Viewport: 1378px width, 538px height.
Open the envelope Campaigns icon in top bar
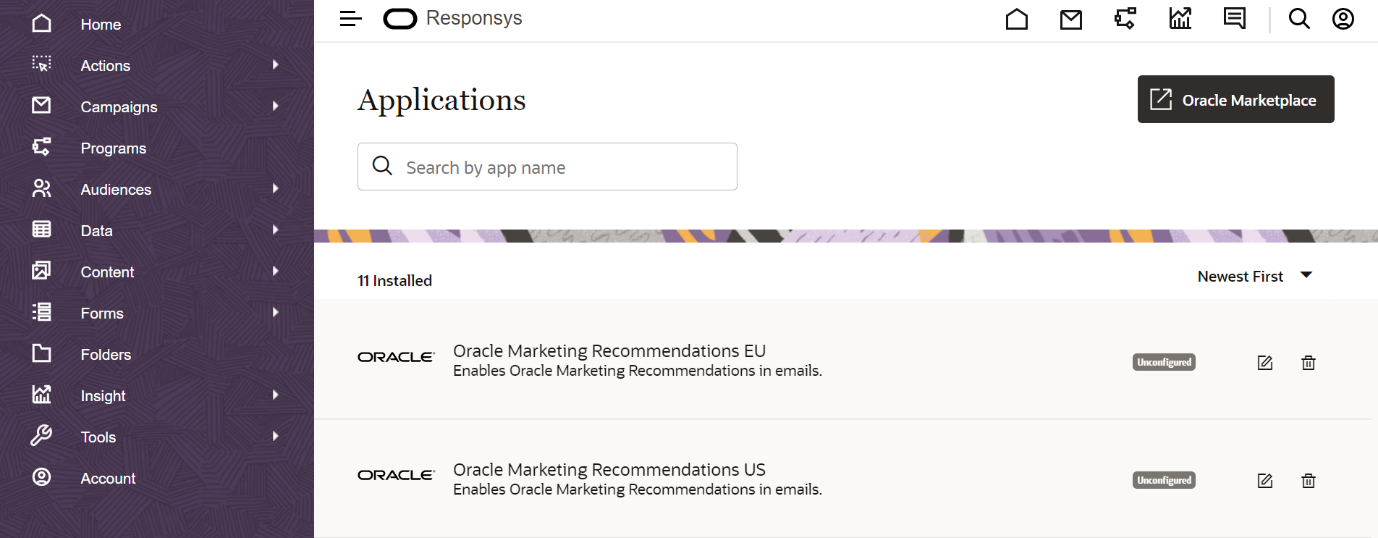[1071, 19]
